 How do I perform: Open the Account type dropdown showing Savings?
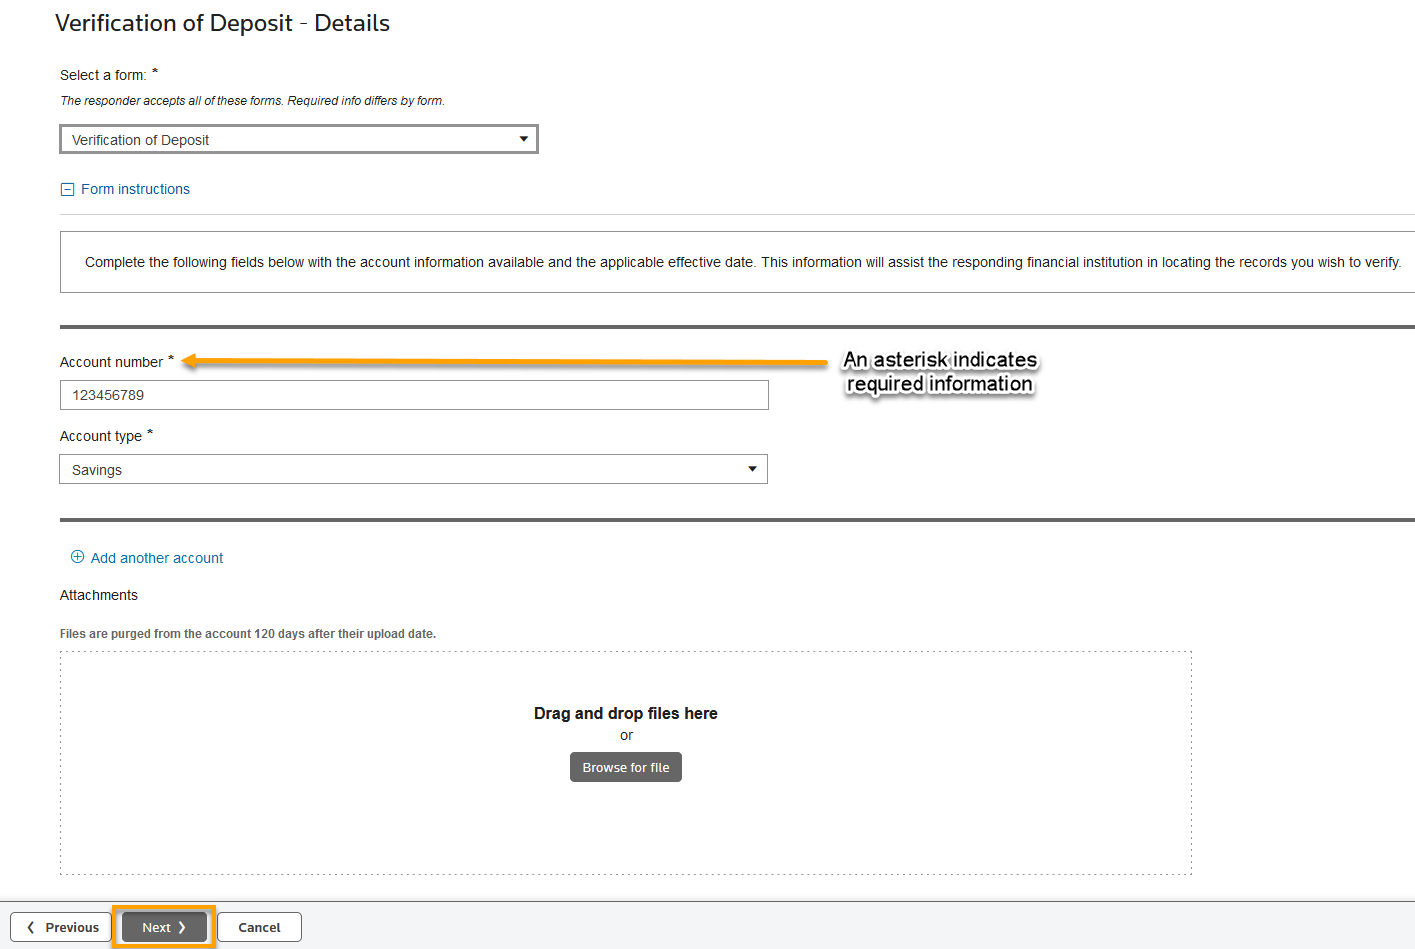point(413,469)
